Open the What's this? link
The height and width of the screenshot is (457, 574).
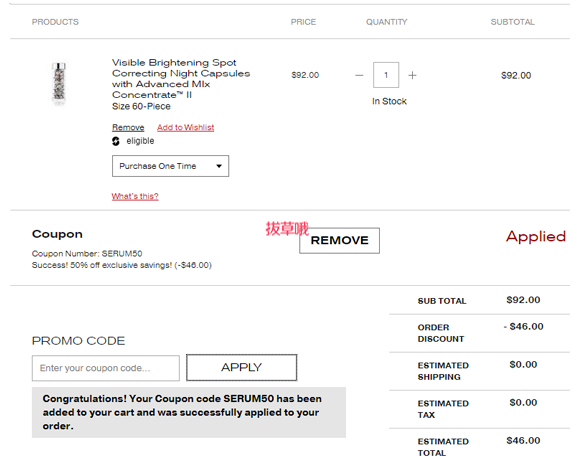pos(135,196)
